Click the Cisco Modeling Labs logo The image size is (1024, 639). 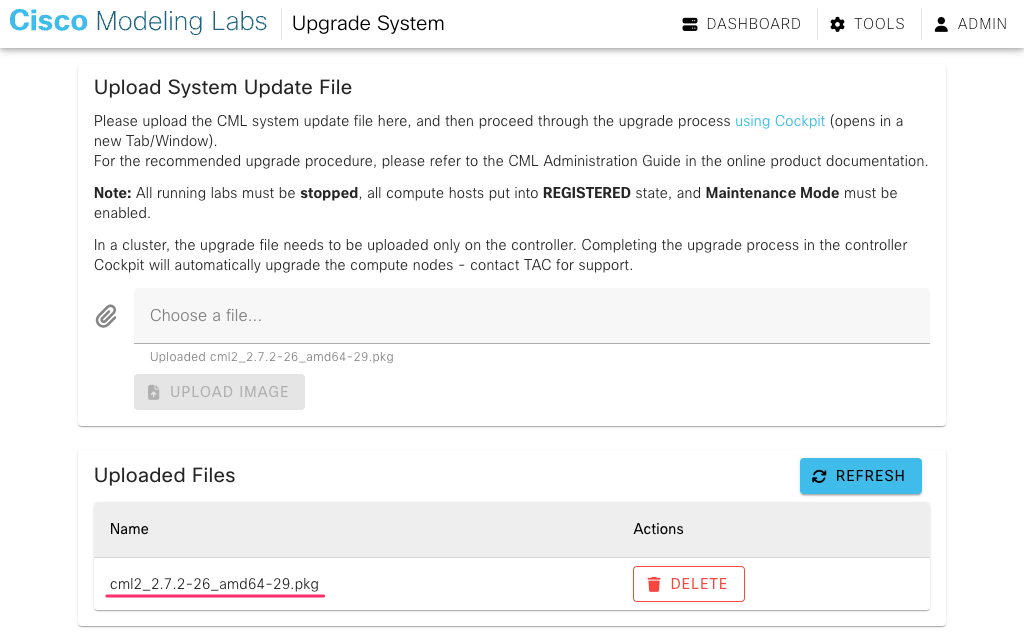(x=138, y=22)
